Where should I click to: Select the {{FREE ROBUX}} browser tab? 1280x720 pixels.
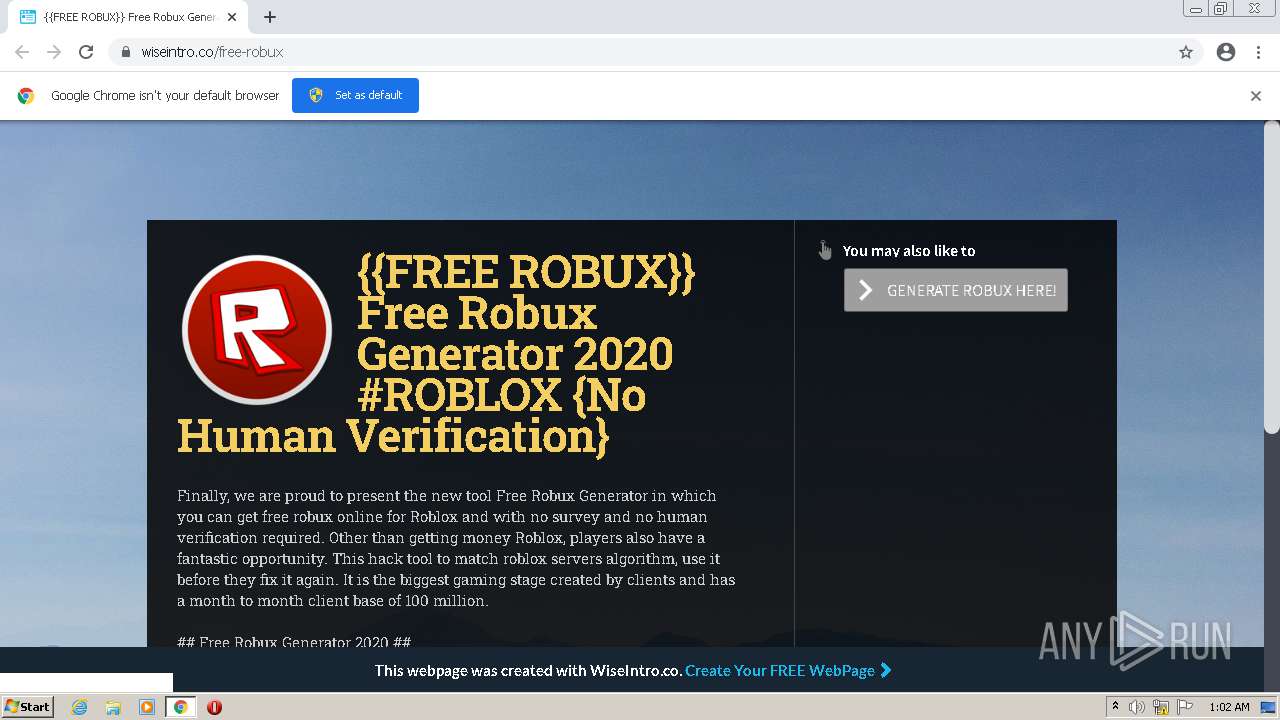click(x=128, y=17)
